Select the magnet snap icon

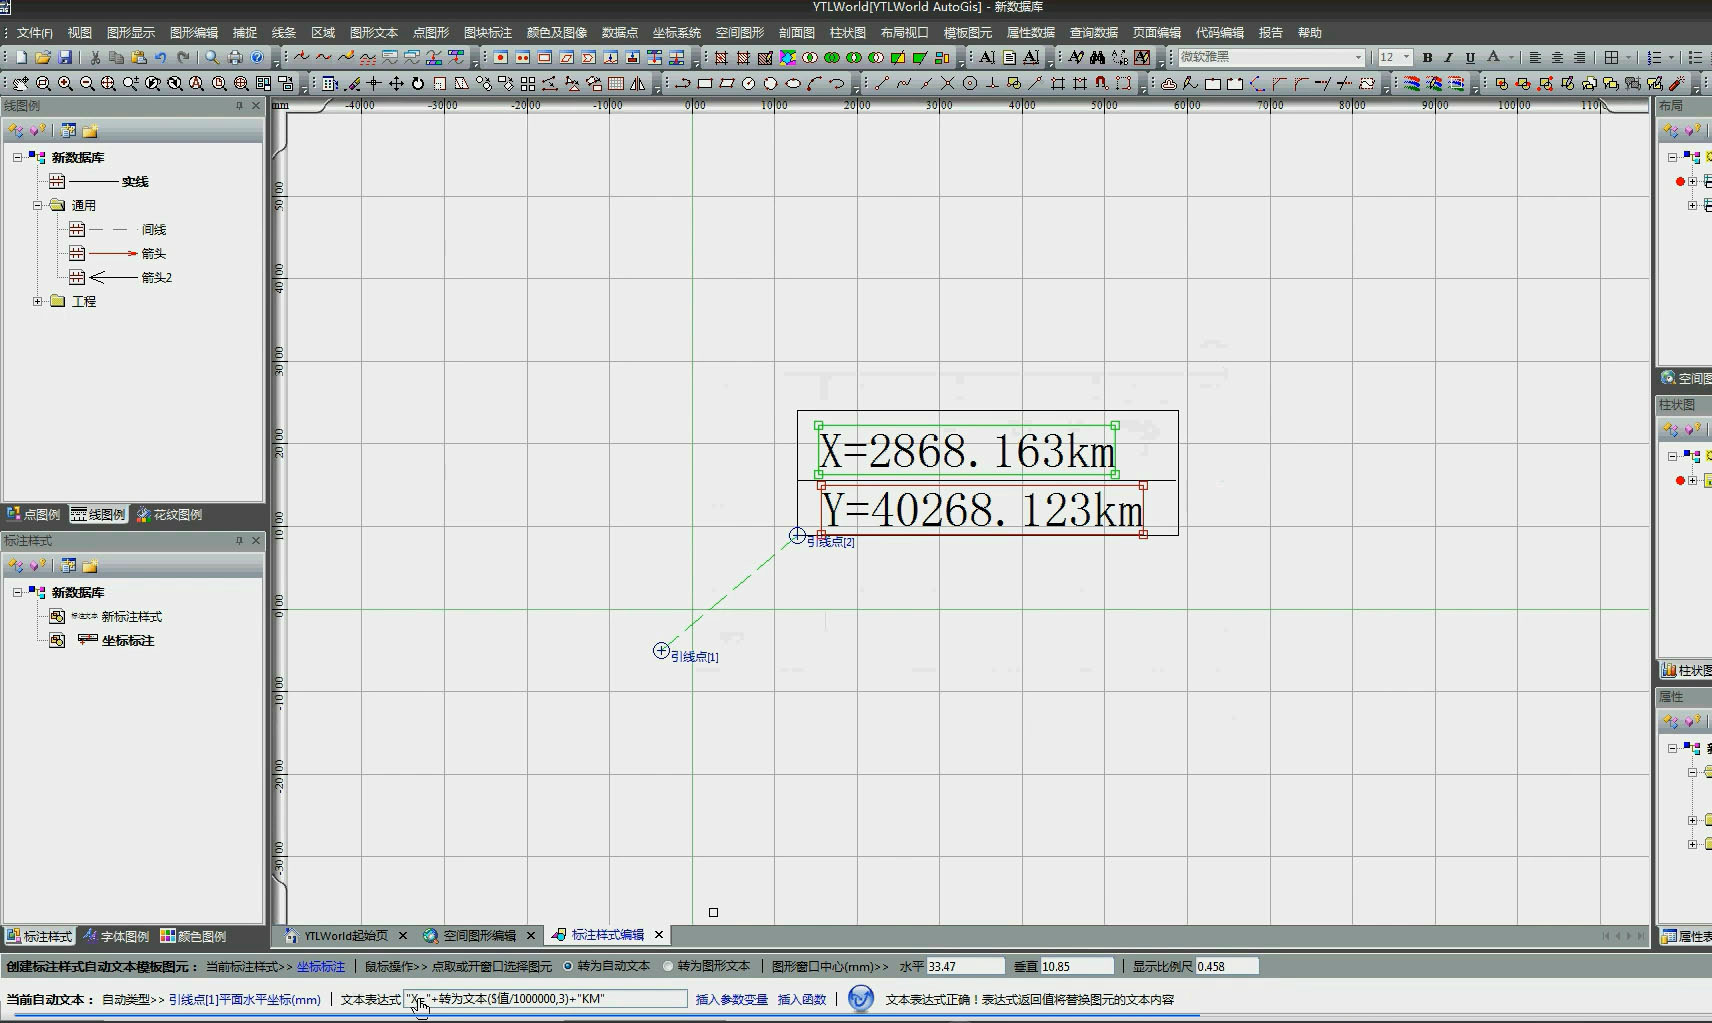tap(1101, 84)
